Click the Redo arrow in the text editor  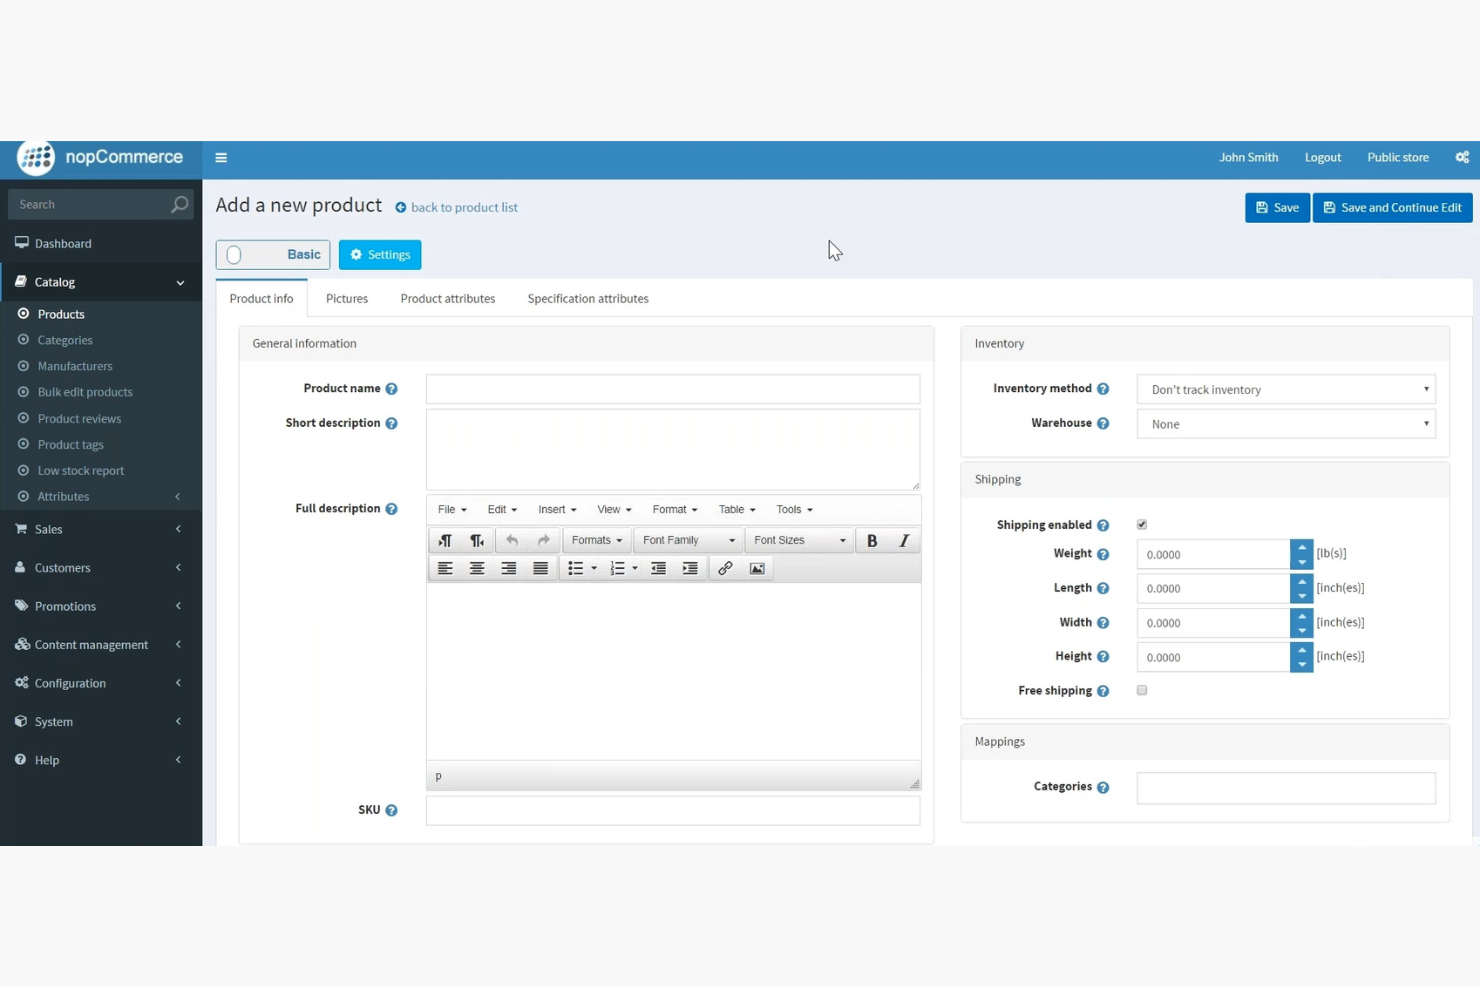[x=541, y=540]
